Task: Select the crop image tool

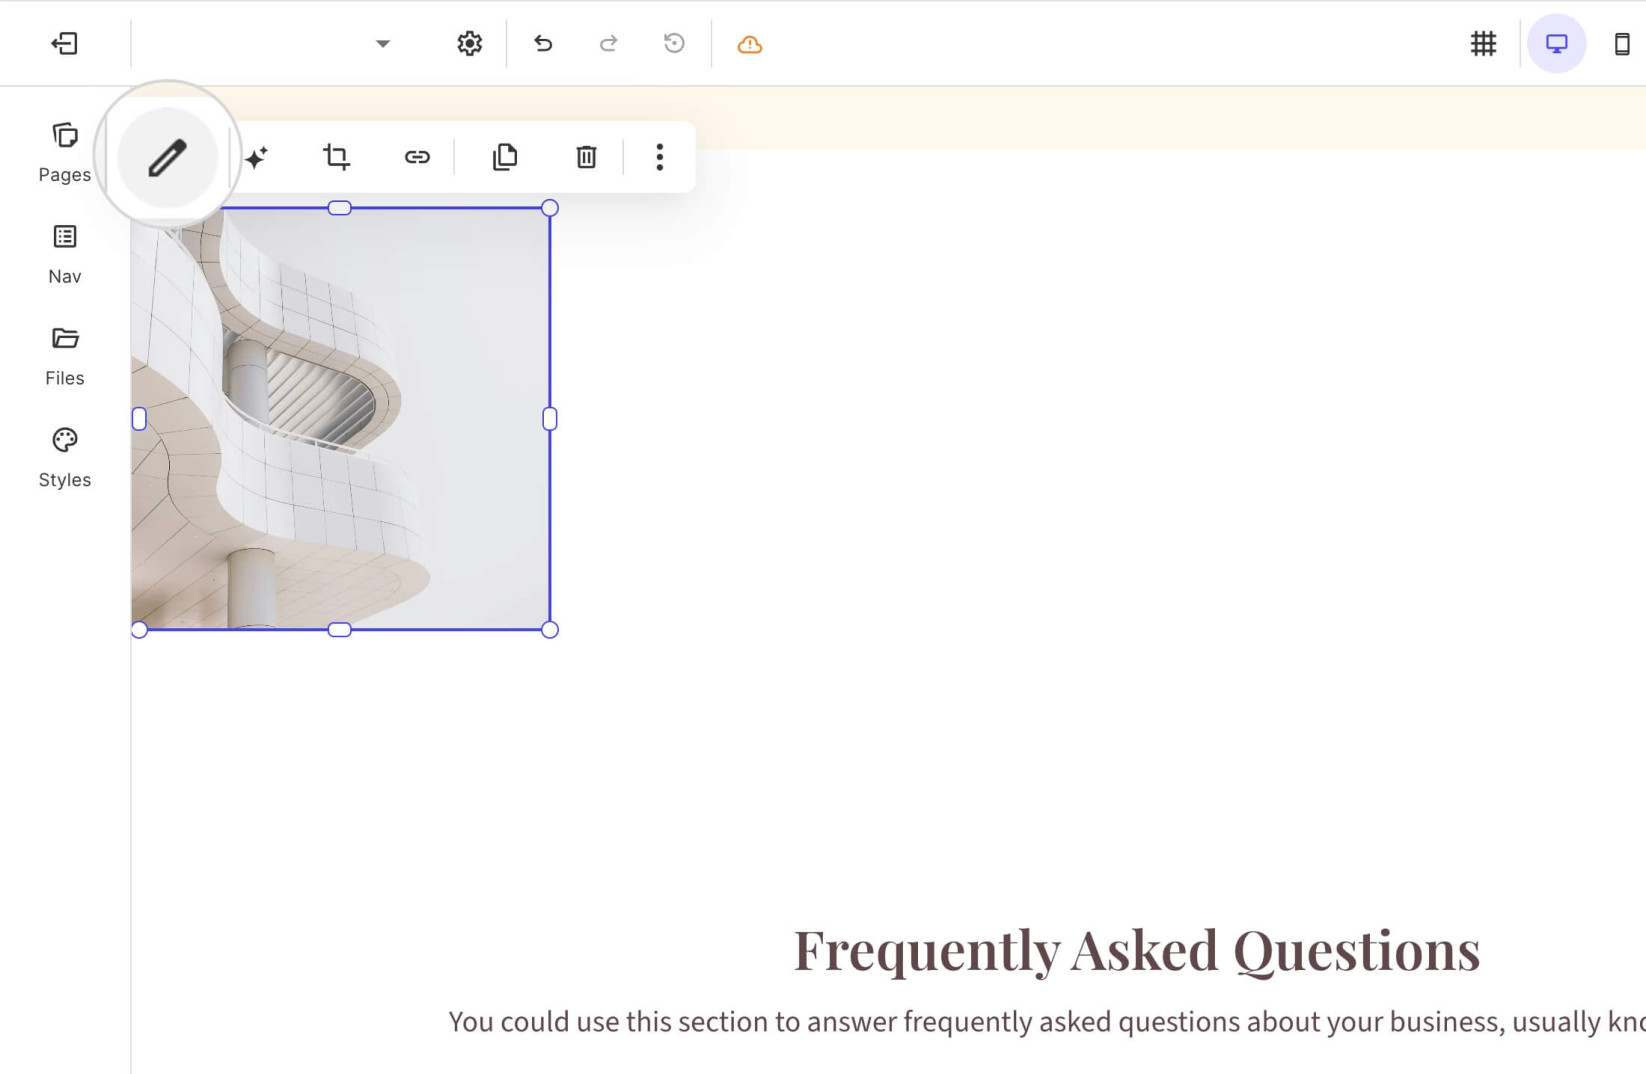Action: click(x=337, y=157)
